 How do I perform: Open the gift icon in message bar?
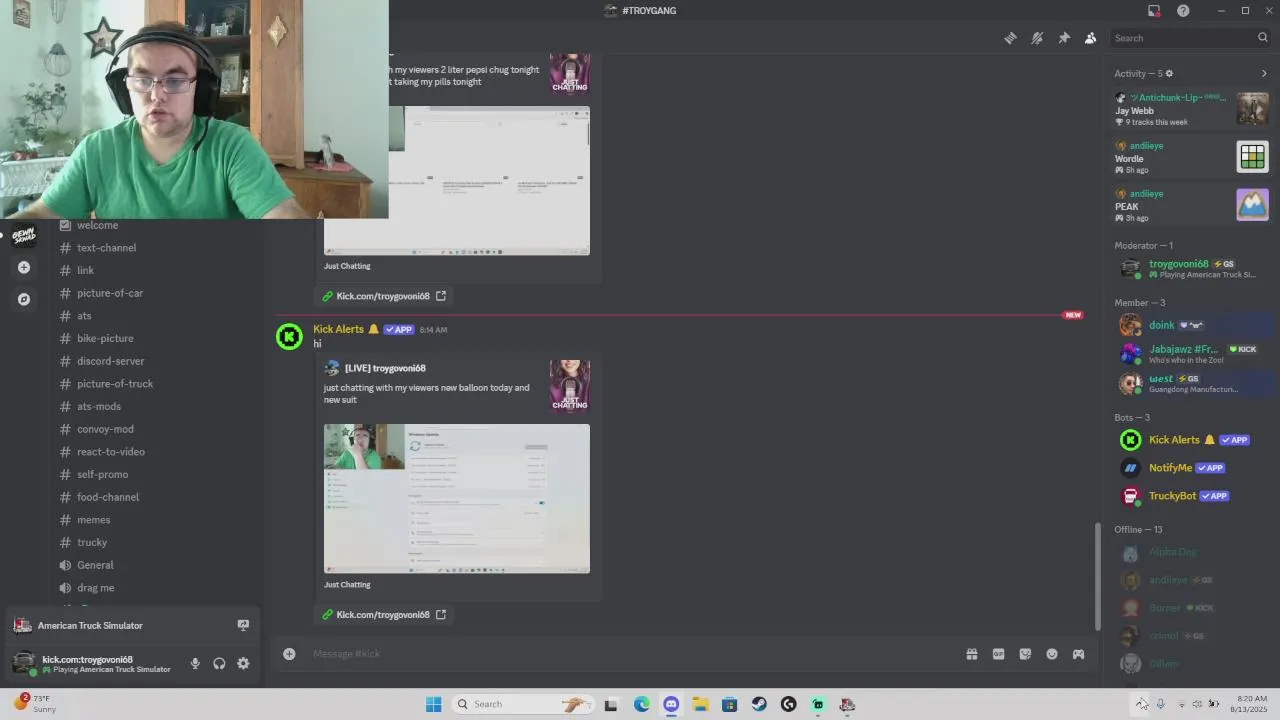click(x=971, y=654)
